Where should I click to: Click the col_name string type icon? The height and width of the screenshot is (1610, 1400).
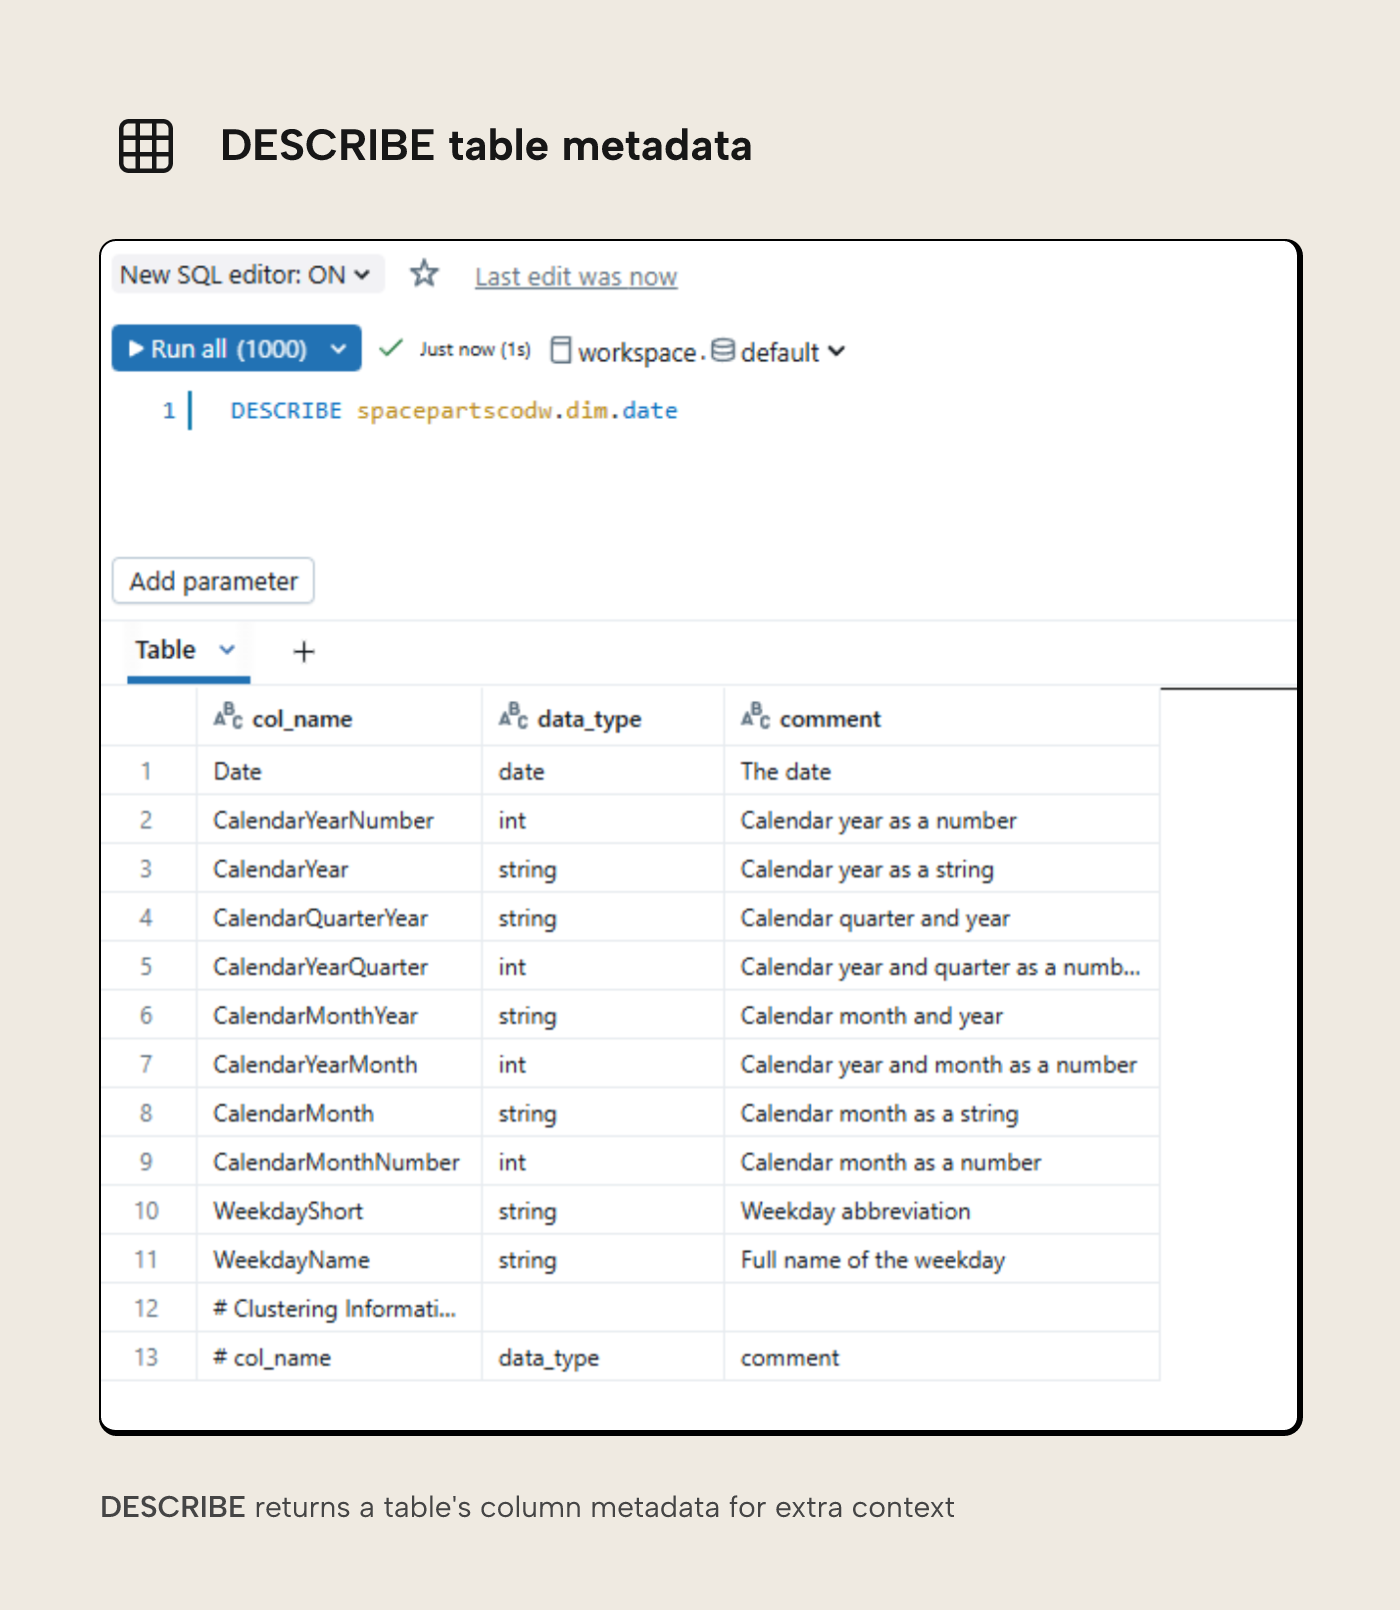(228, 716)
